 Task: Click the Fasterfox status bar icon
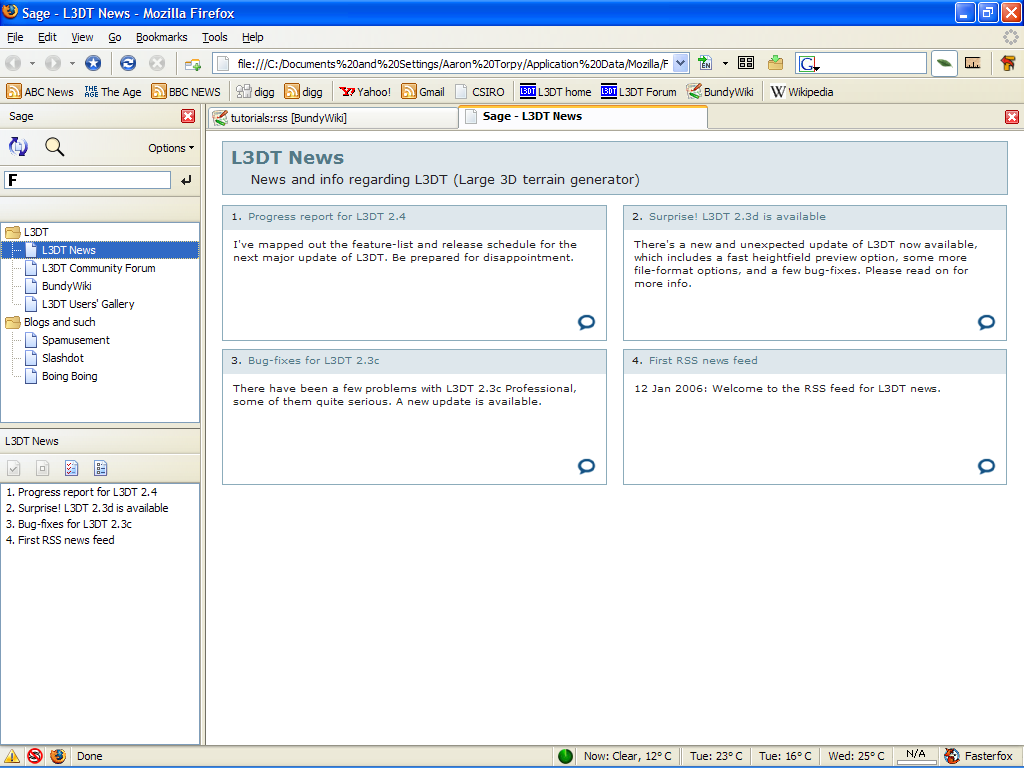pos(952,756)
